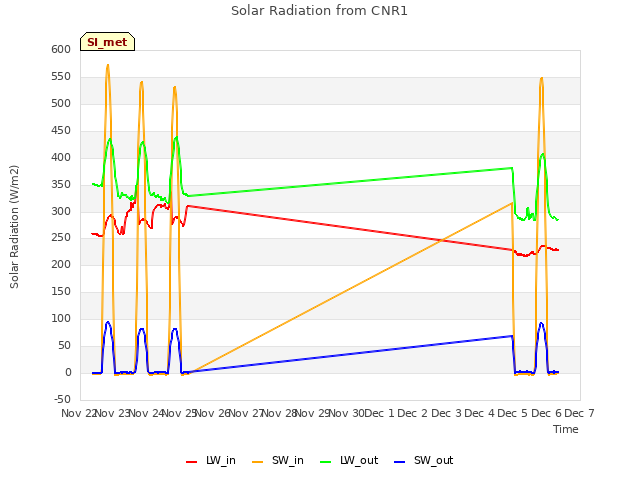Click the y-axis tick label 500
Screen dimensions: 640x480
pos(61,103)
